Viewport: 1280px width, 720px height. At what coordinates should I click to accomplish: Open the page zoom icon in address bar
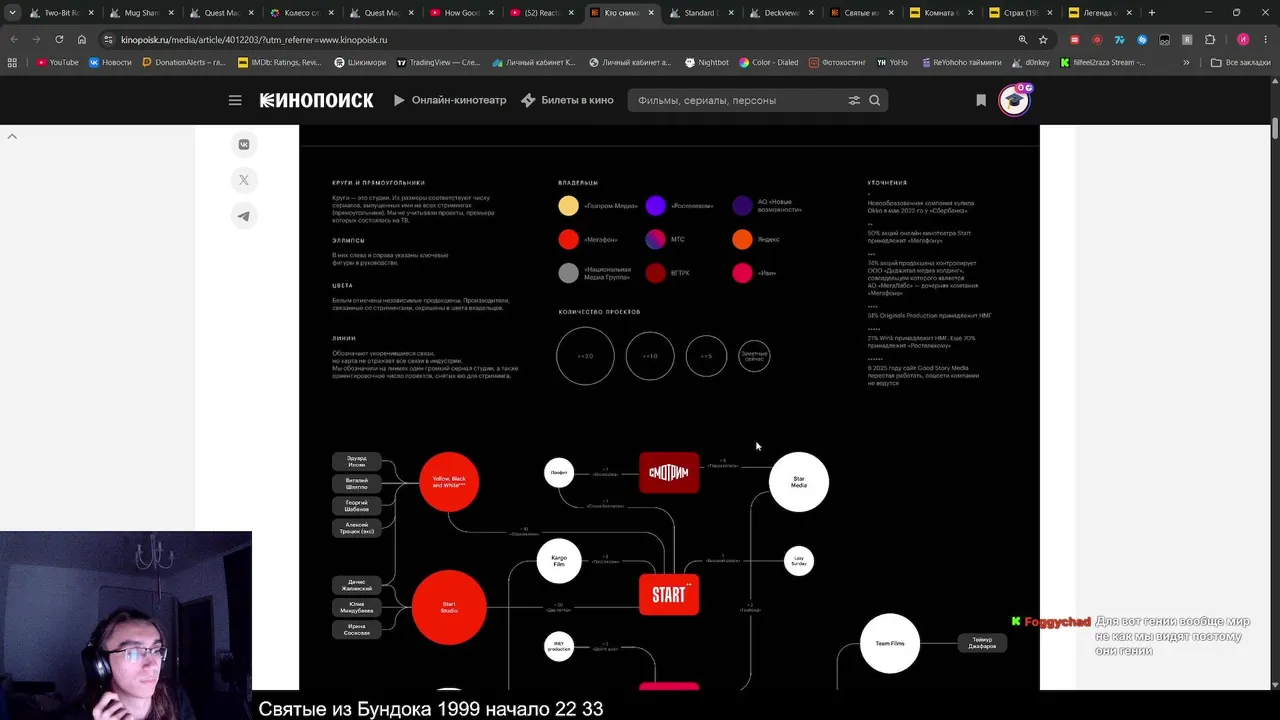(1022, 39)
